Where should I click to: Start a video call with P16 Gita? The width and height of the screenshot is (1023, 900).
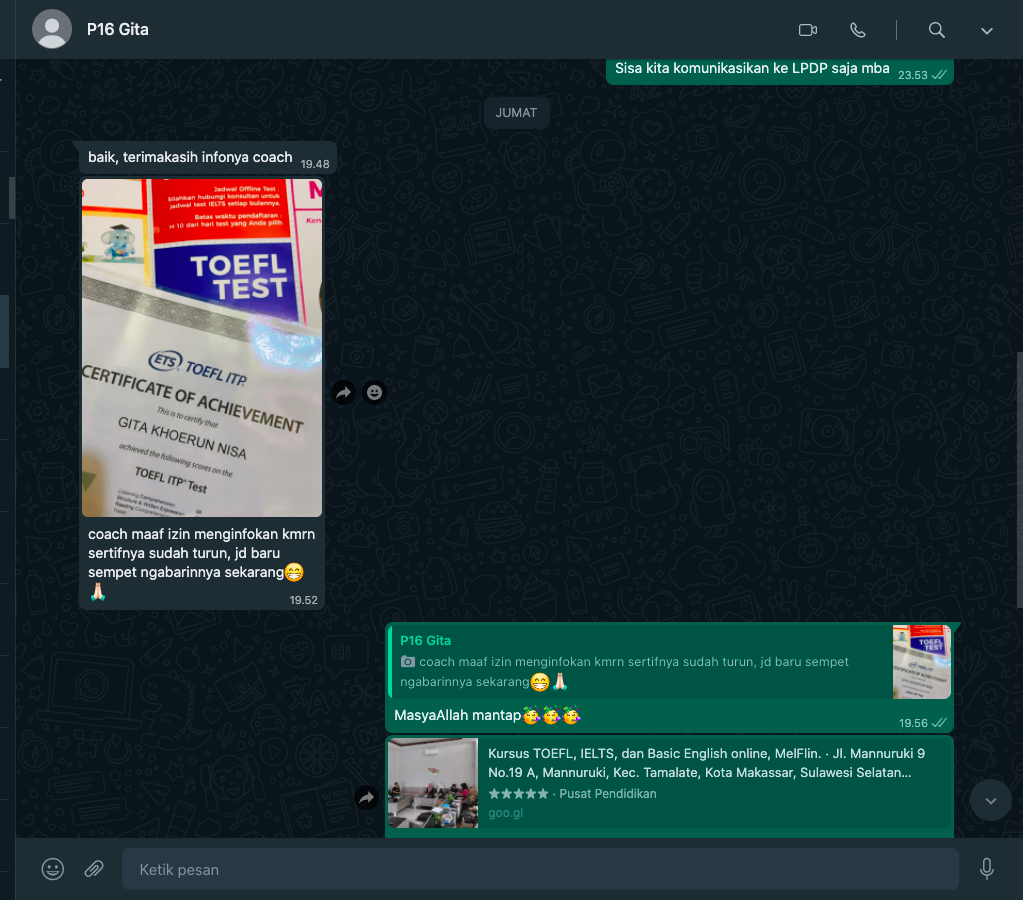pyautogui.click(x=808, y=30)
